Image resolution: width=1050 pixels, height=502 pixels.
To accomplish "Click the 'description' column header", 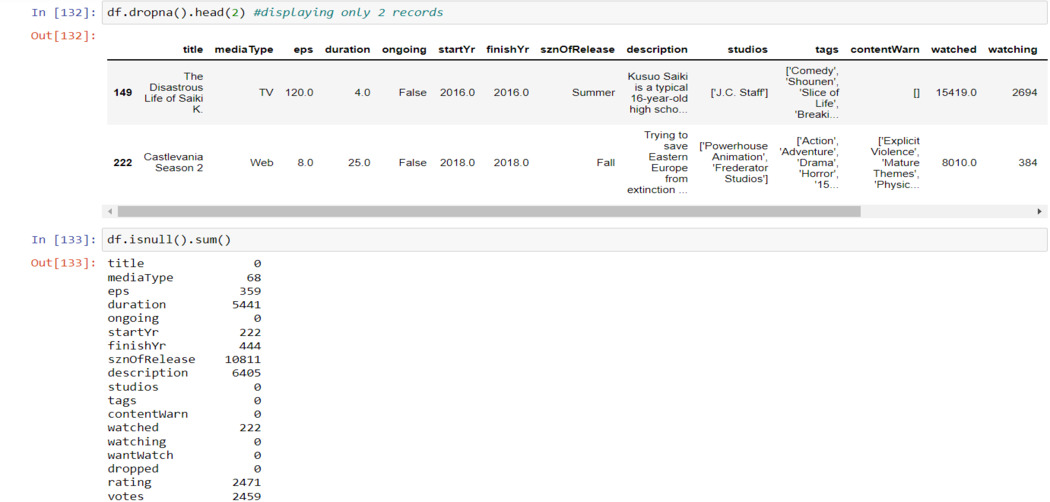I will tap(657, 49).
